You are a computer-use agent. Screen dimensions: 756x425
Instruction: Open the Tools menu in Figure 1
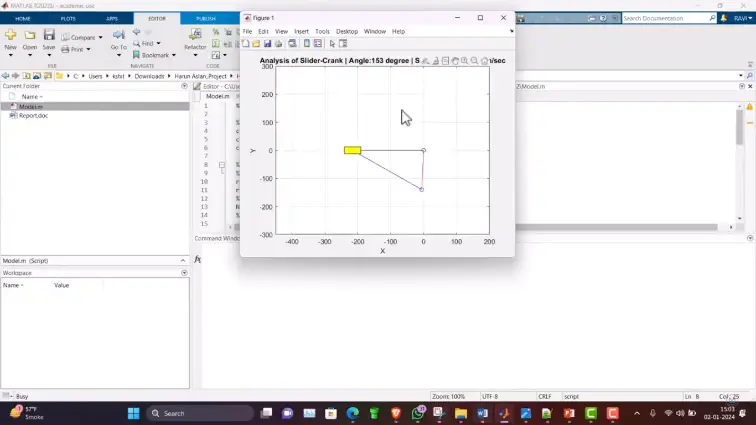pos(322,31)
